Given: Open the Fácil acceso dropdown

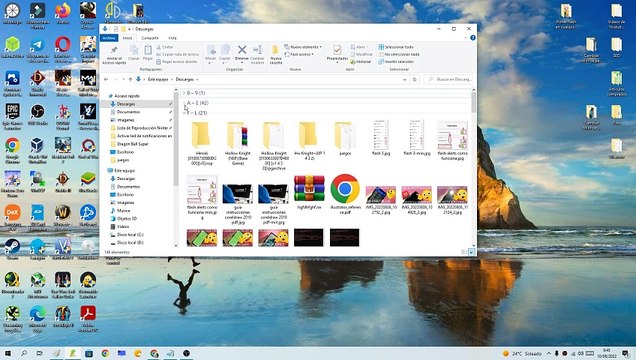Looking at the screenshot, I should (300, 54).
